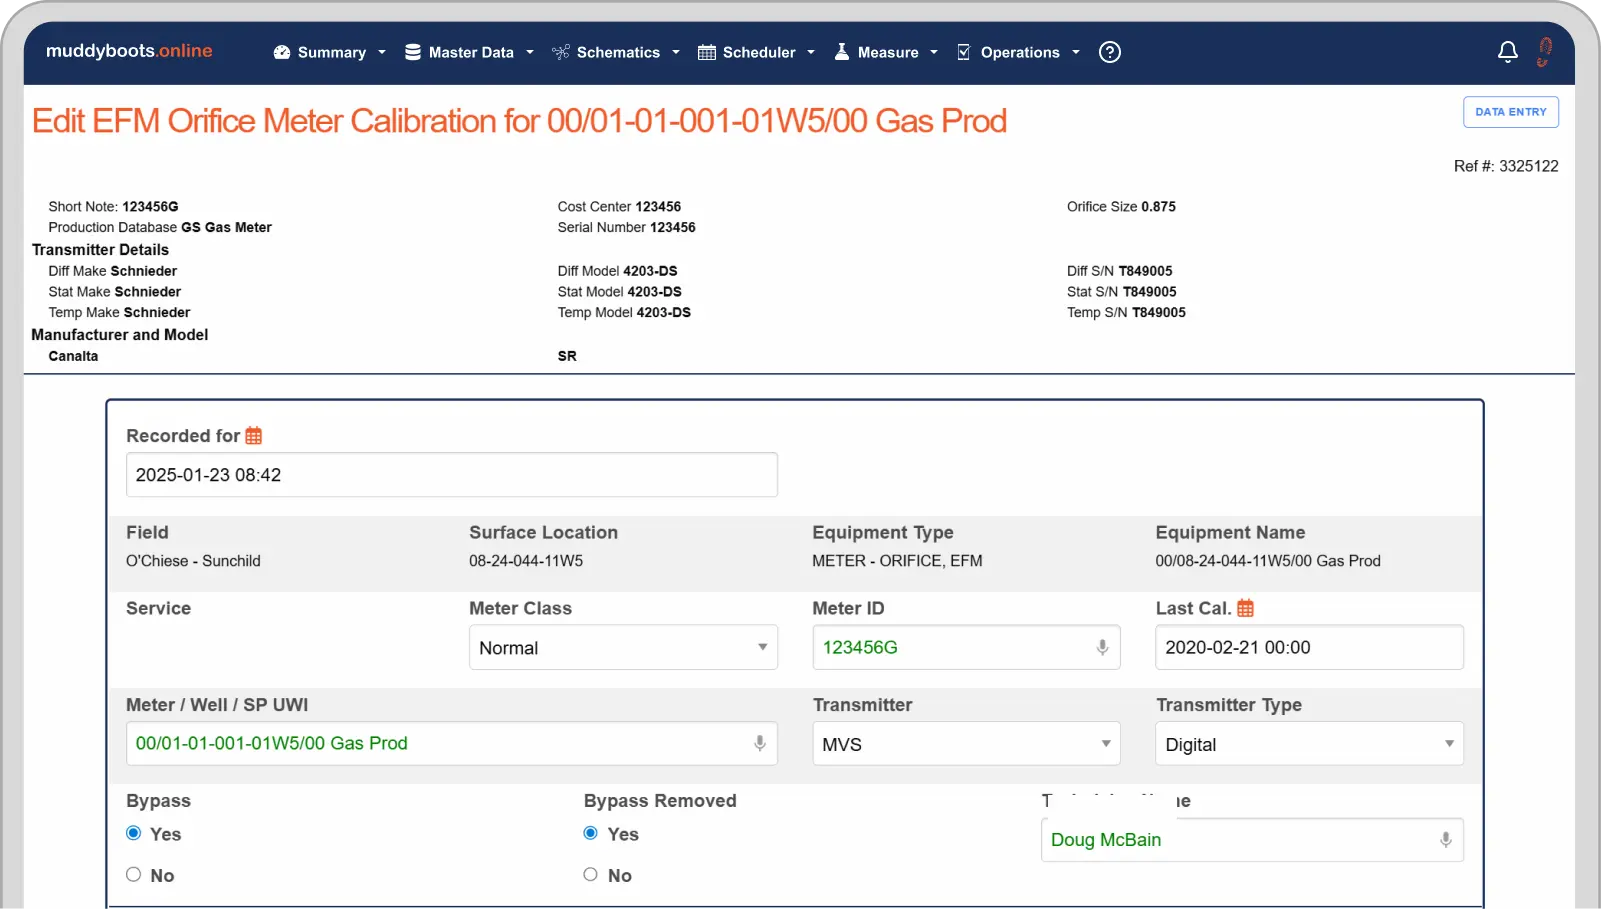Image resolution: width=1601 pixels, height=909 pixels.
Task: Open the Scheduler menu
Action: (x=757, y=52)
